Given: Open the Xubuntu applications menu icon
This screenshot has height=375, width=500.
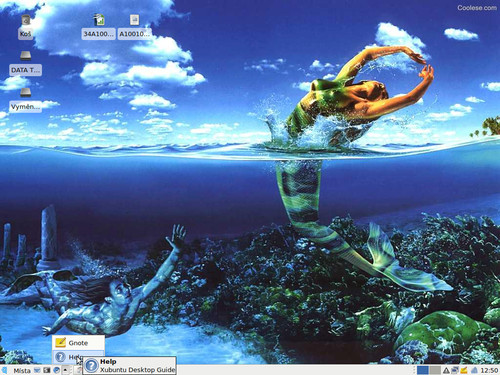Looking at the screenshot, I should pos(4,370).
